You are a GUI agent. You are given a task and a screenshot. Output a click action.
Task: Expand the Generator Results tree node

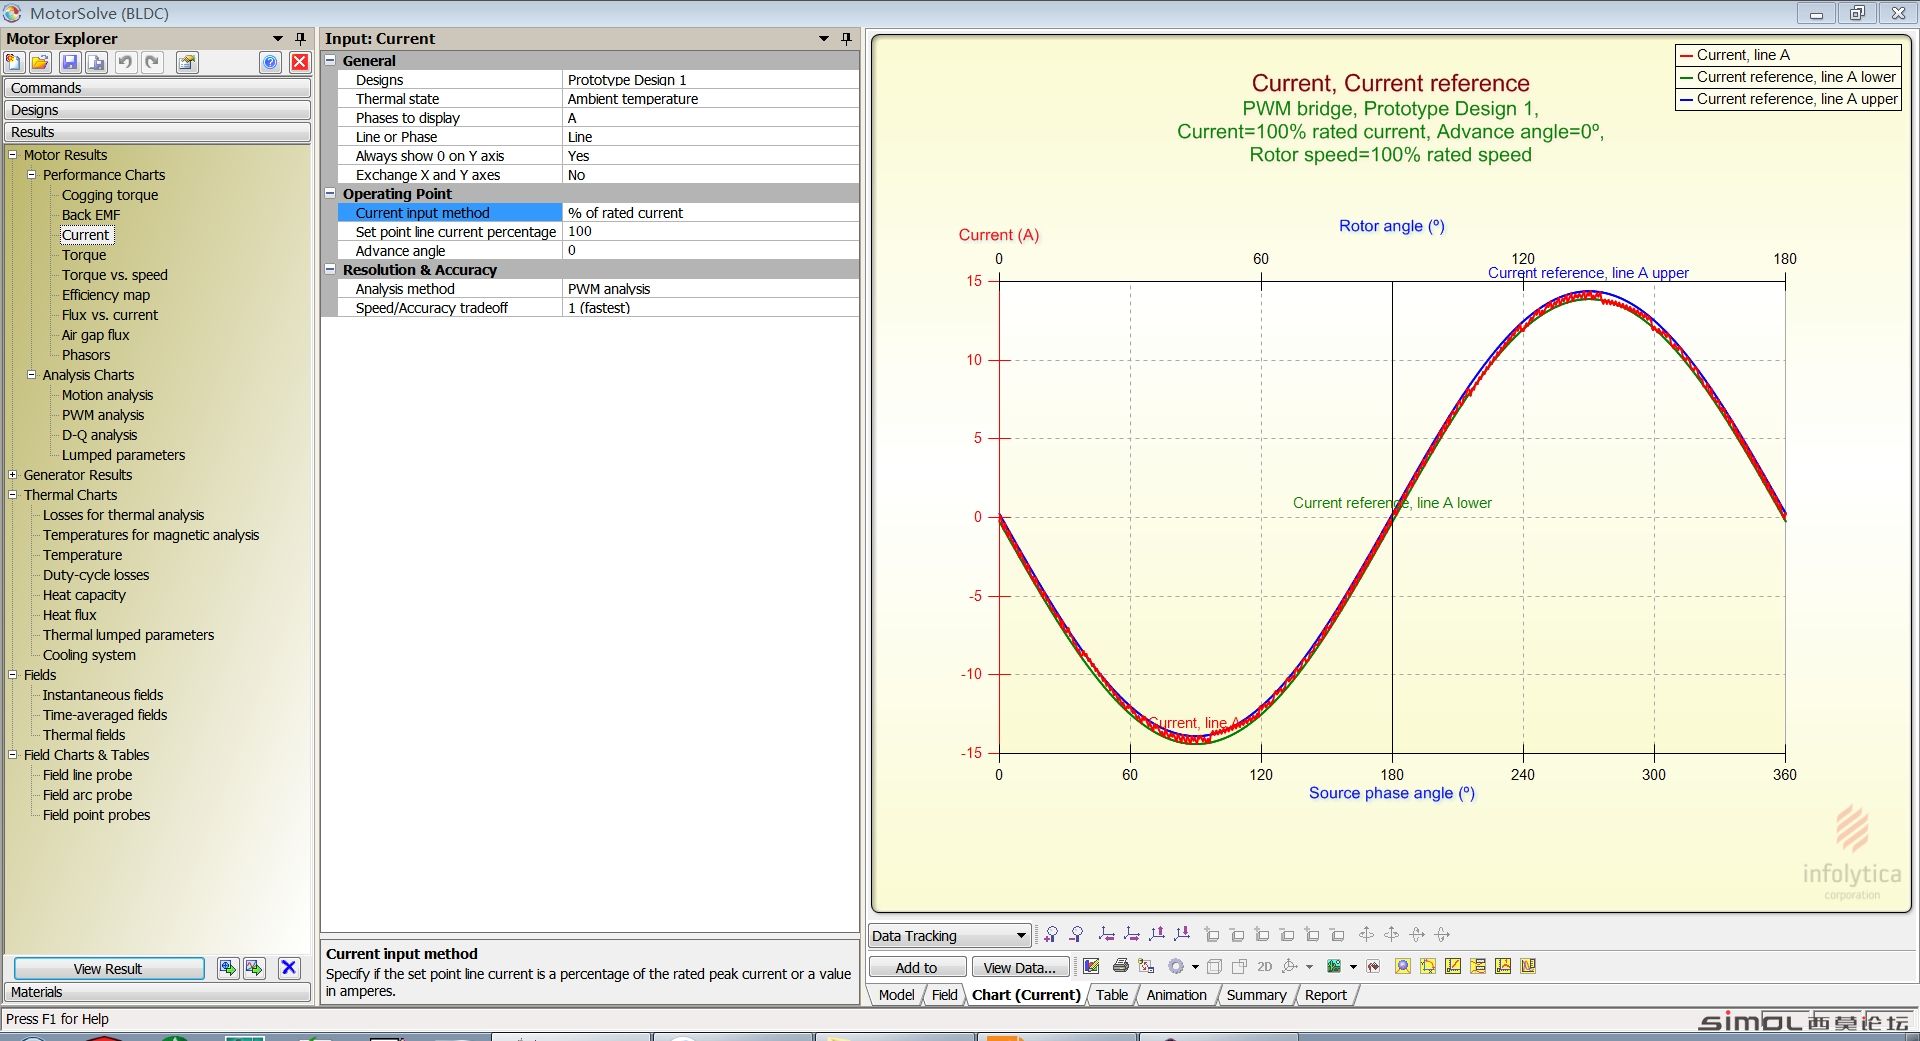pos(13,474)
